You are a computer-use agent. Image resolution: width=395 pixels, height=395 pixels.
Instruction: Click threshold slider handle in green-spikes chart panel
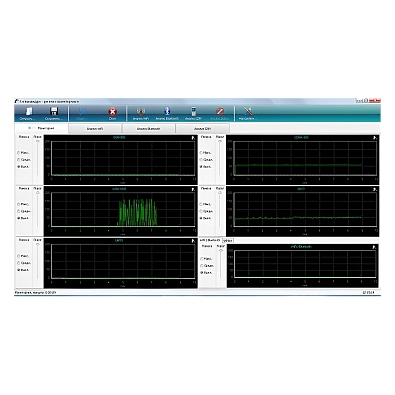[38, 193]
